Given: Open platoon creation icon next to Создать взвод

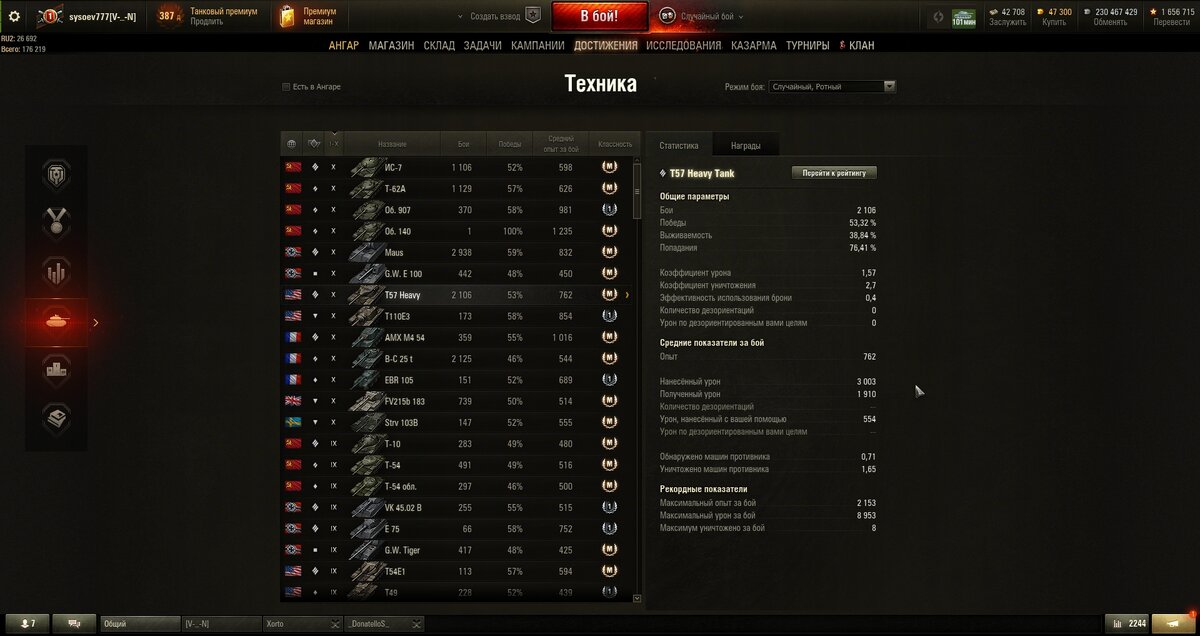Looking at the screenshot, I should point(533,16).
